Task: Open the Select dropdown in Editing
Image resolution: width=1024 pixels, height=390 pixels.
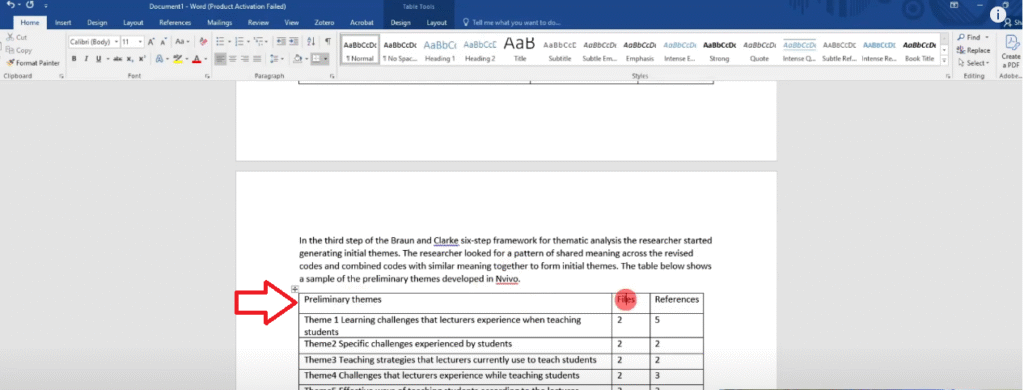Action: point(974,63)
